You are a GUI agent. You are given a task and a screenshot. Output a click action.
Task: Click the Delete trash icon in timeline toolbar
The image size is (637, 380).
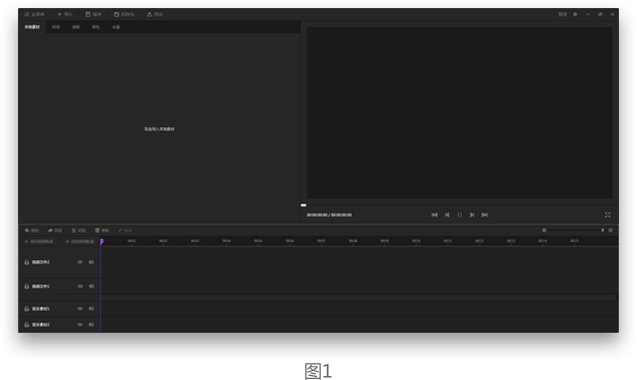tap(98, 230)
